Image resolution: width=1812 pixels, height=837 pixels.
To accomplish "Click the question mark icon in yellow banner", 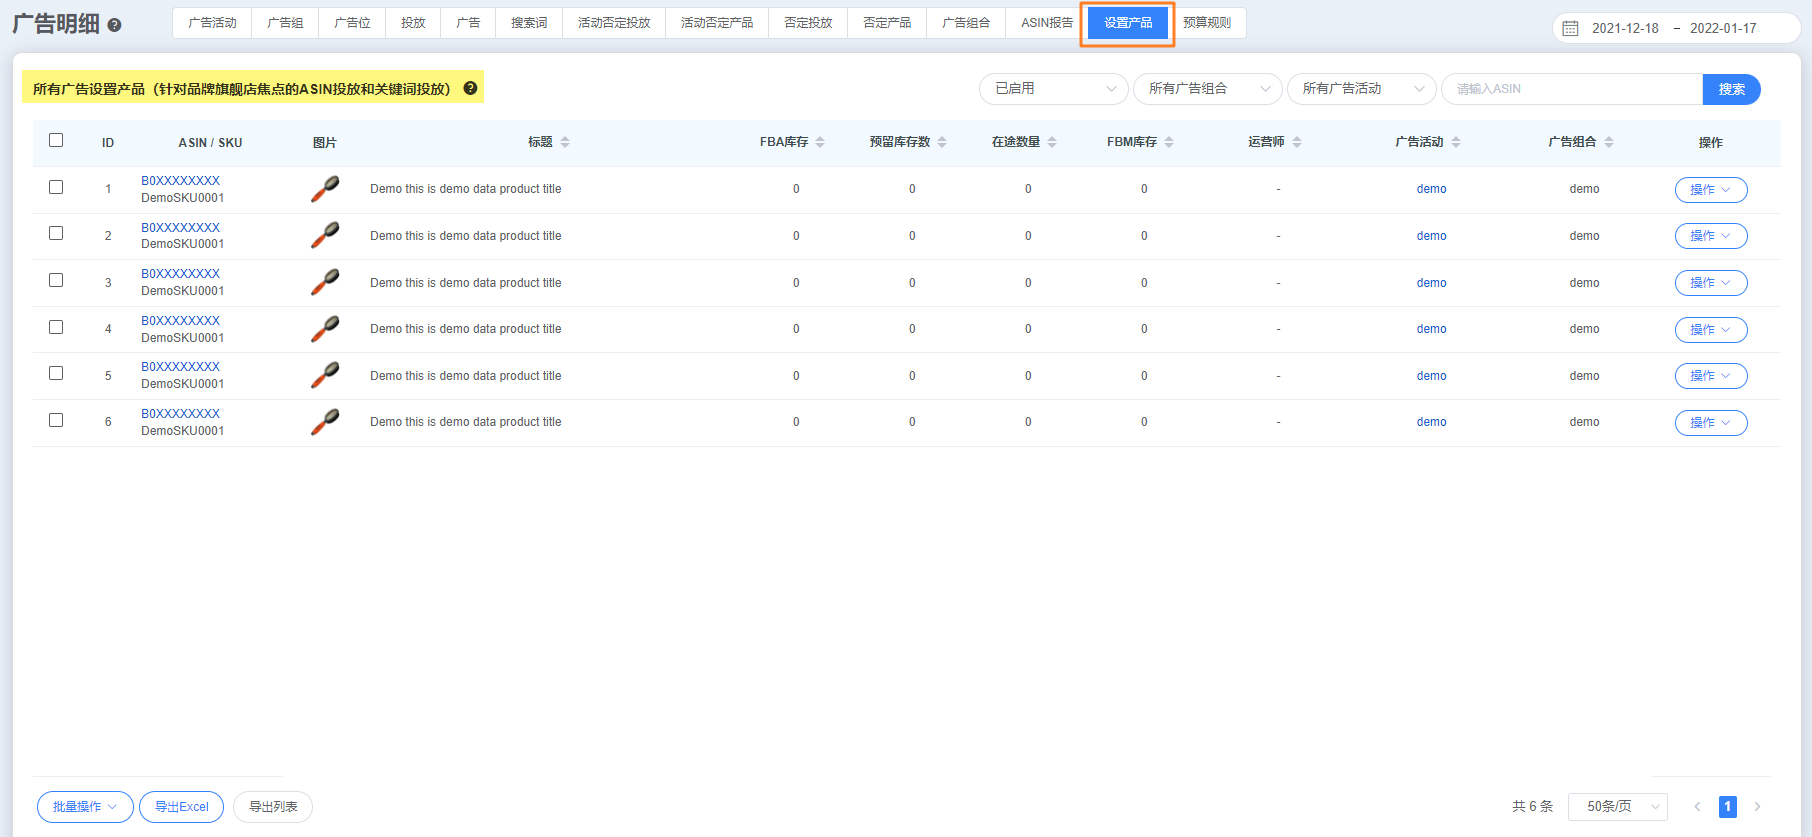I will coord(470,88).
